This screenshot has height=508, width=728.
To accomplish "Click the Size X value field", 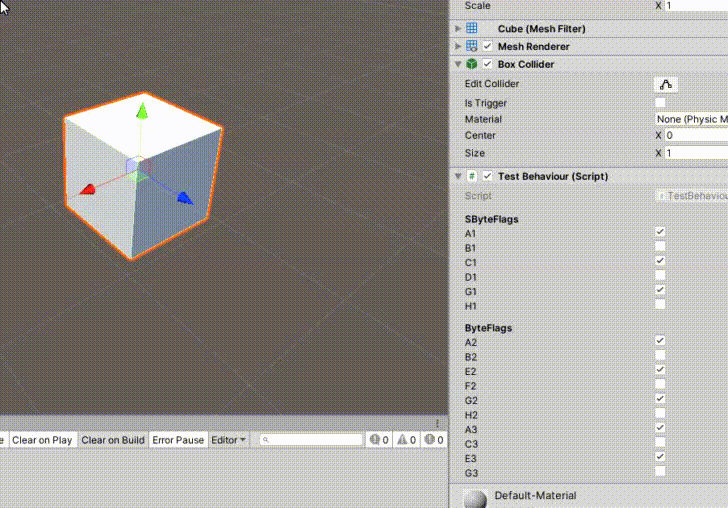I will tap(696, 153).
